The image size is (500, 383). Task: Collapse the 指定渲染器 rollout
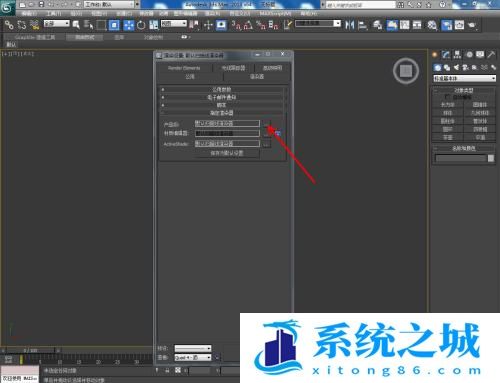point(222,113)
